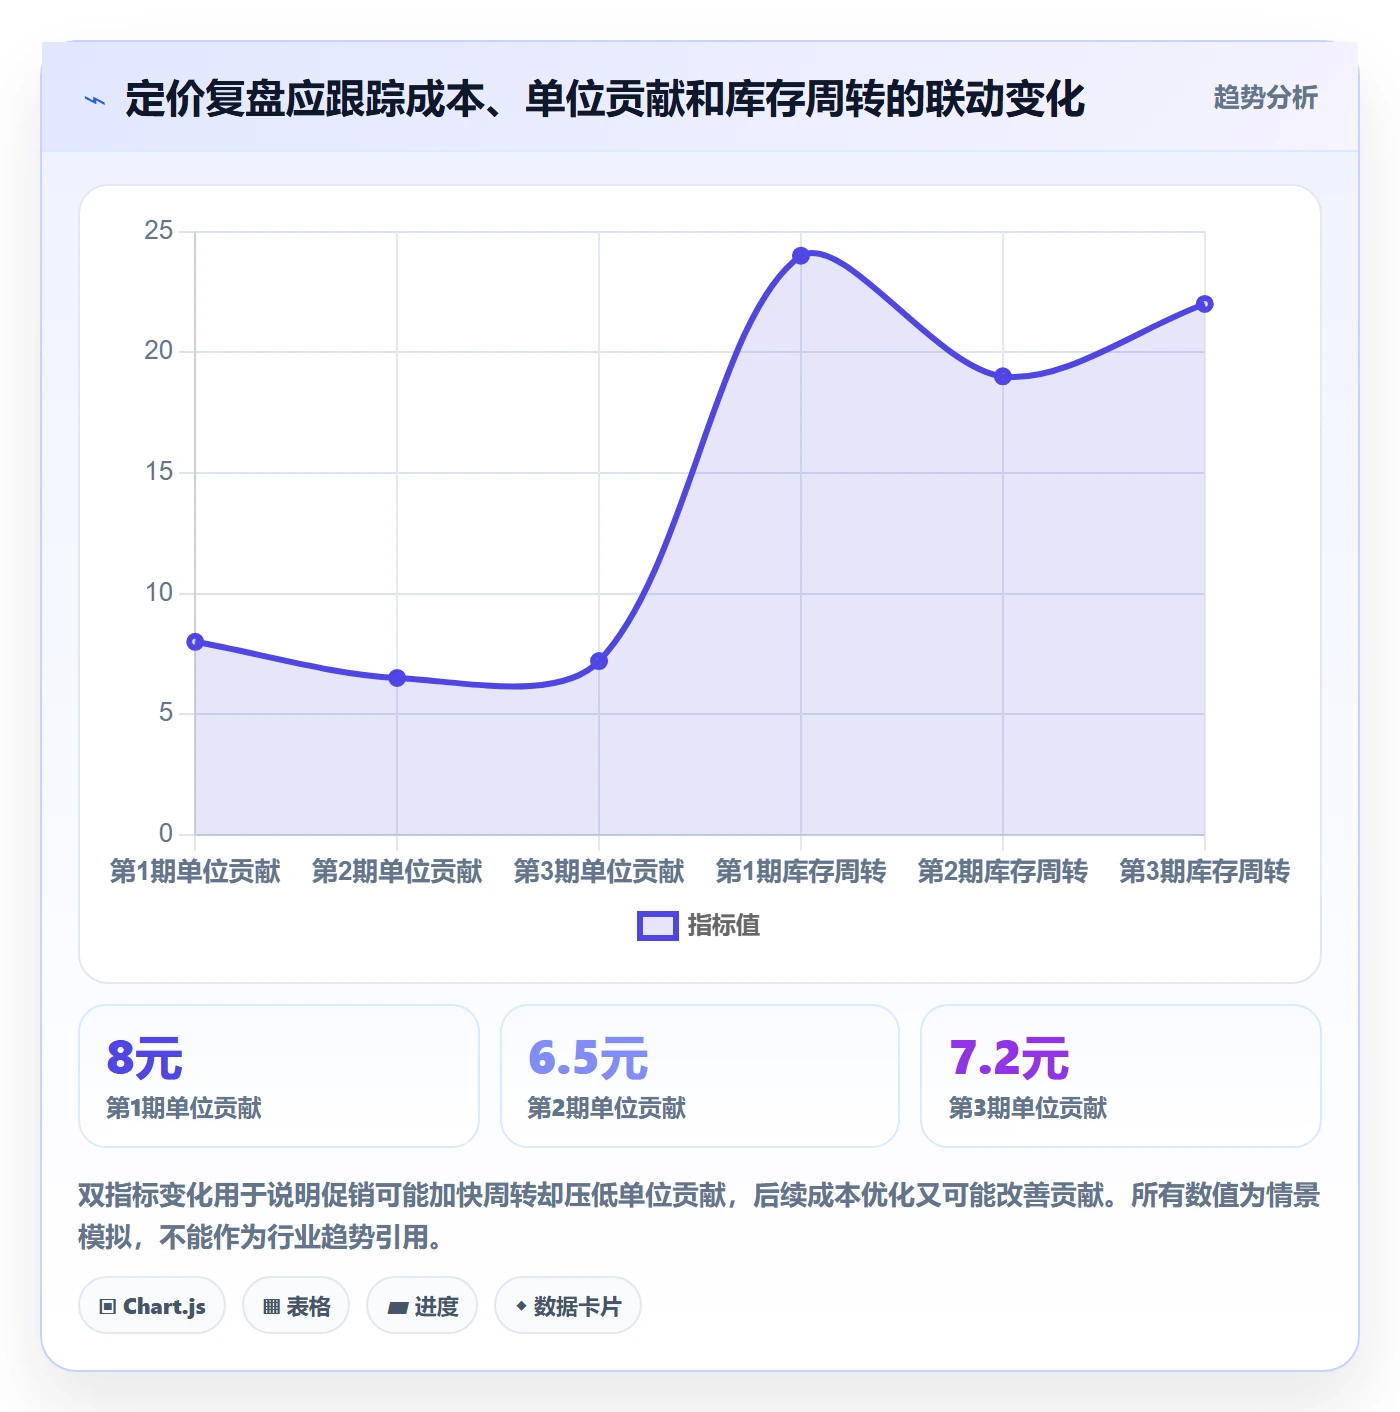The width and height of the screenshot is (1400, 1412).
Task: Open the 7.2元 第3期单位贡献 data card
Action: click(x=1121, y=1076)
